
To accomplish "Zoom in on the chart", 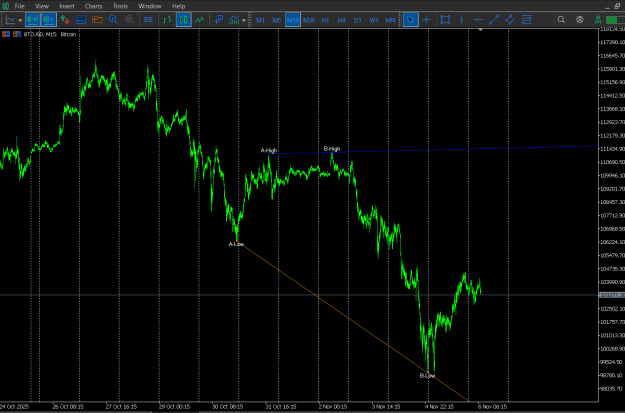I will click(114, 20).
